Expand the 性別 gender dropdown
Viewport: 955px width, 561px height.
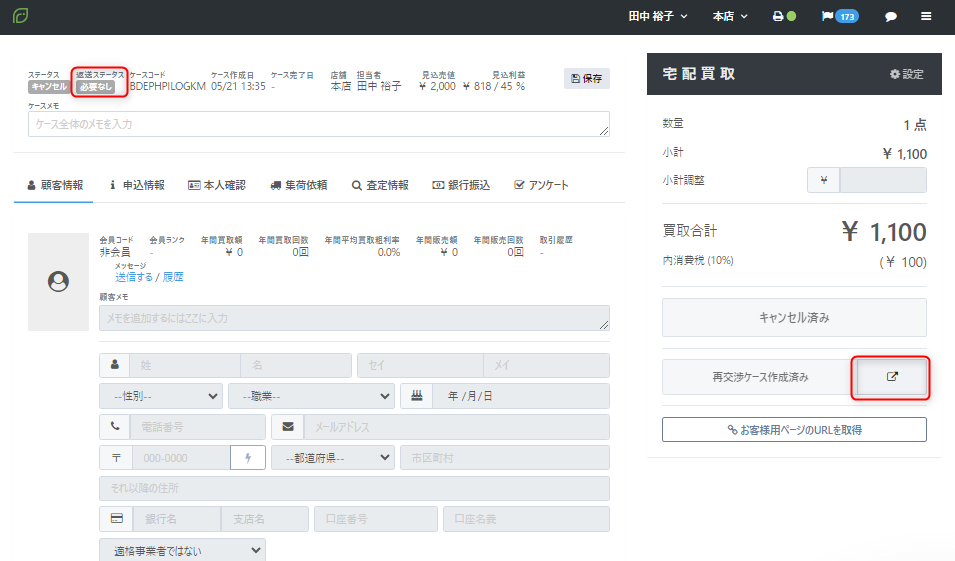click(x=160, y=396)
